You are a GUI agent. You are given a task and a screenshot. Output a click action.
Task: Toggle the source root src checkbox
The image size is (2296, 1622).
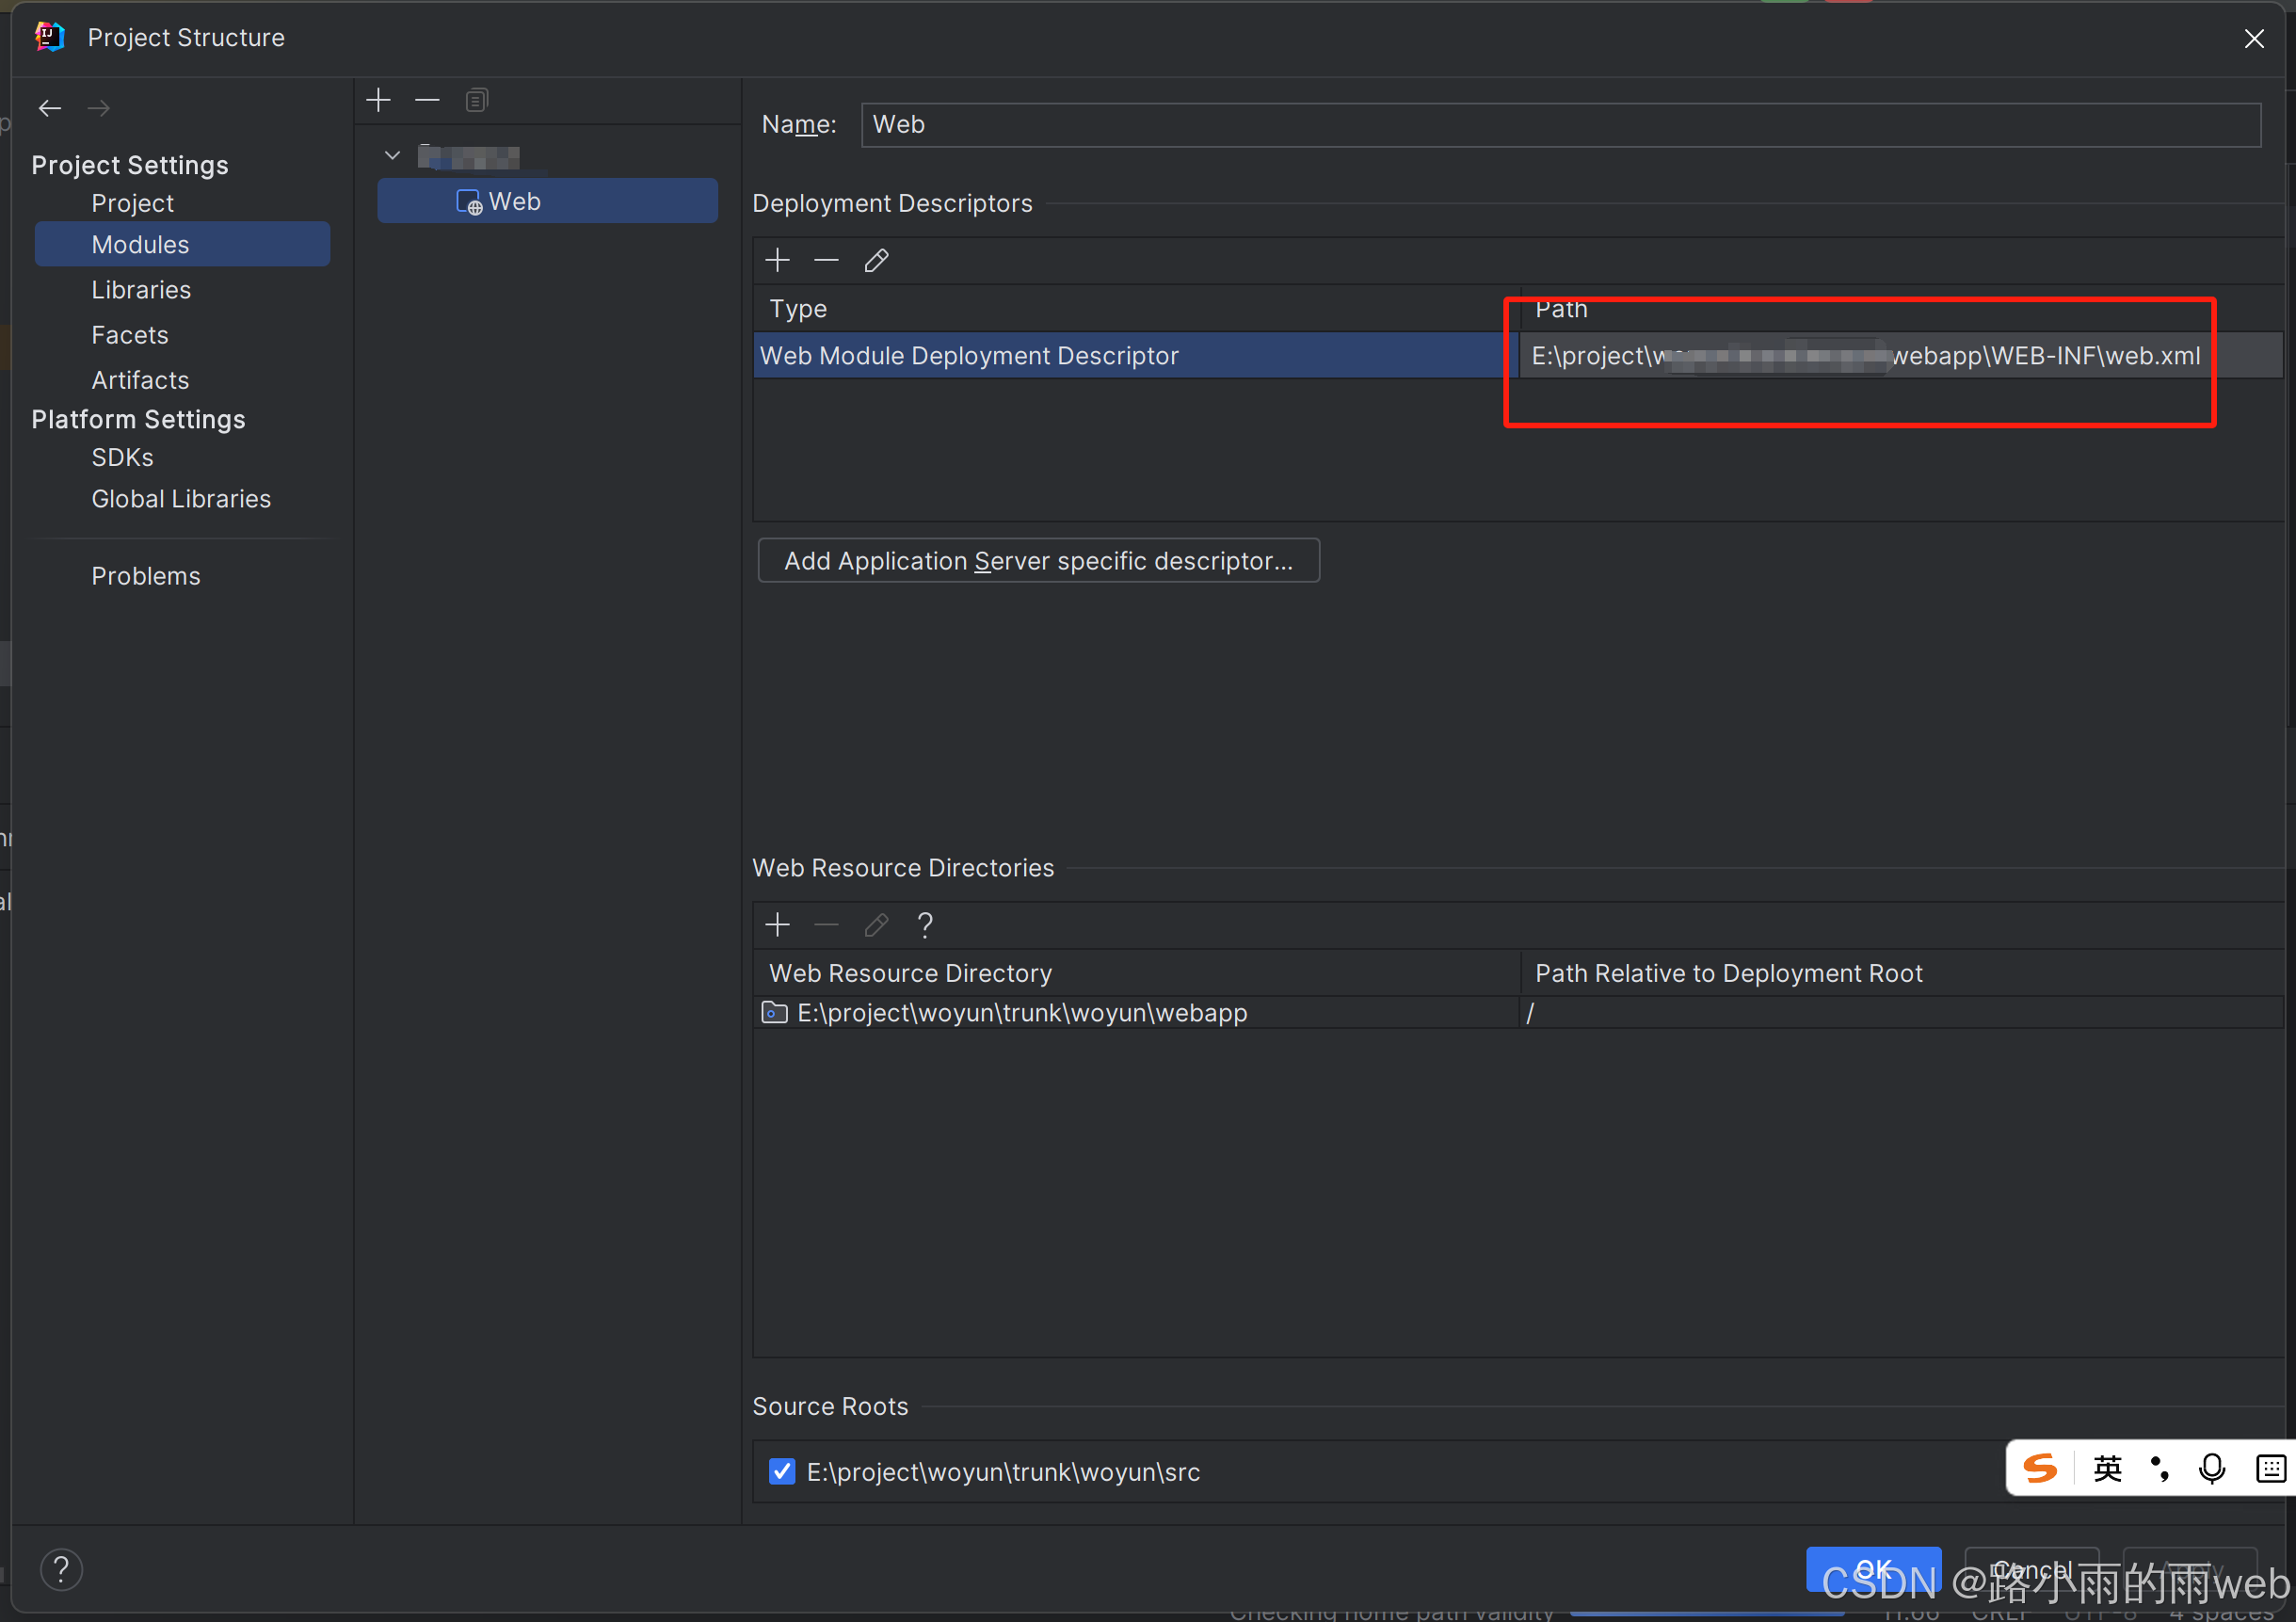[x=782, y=1471]
